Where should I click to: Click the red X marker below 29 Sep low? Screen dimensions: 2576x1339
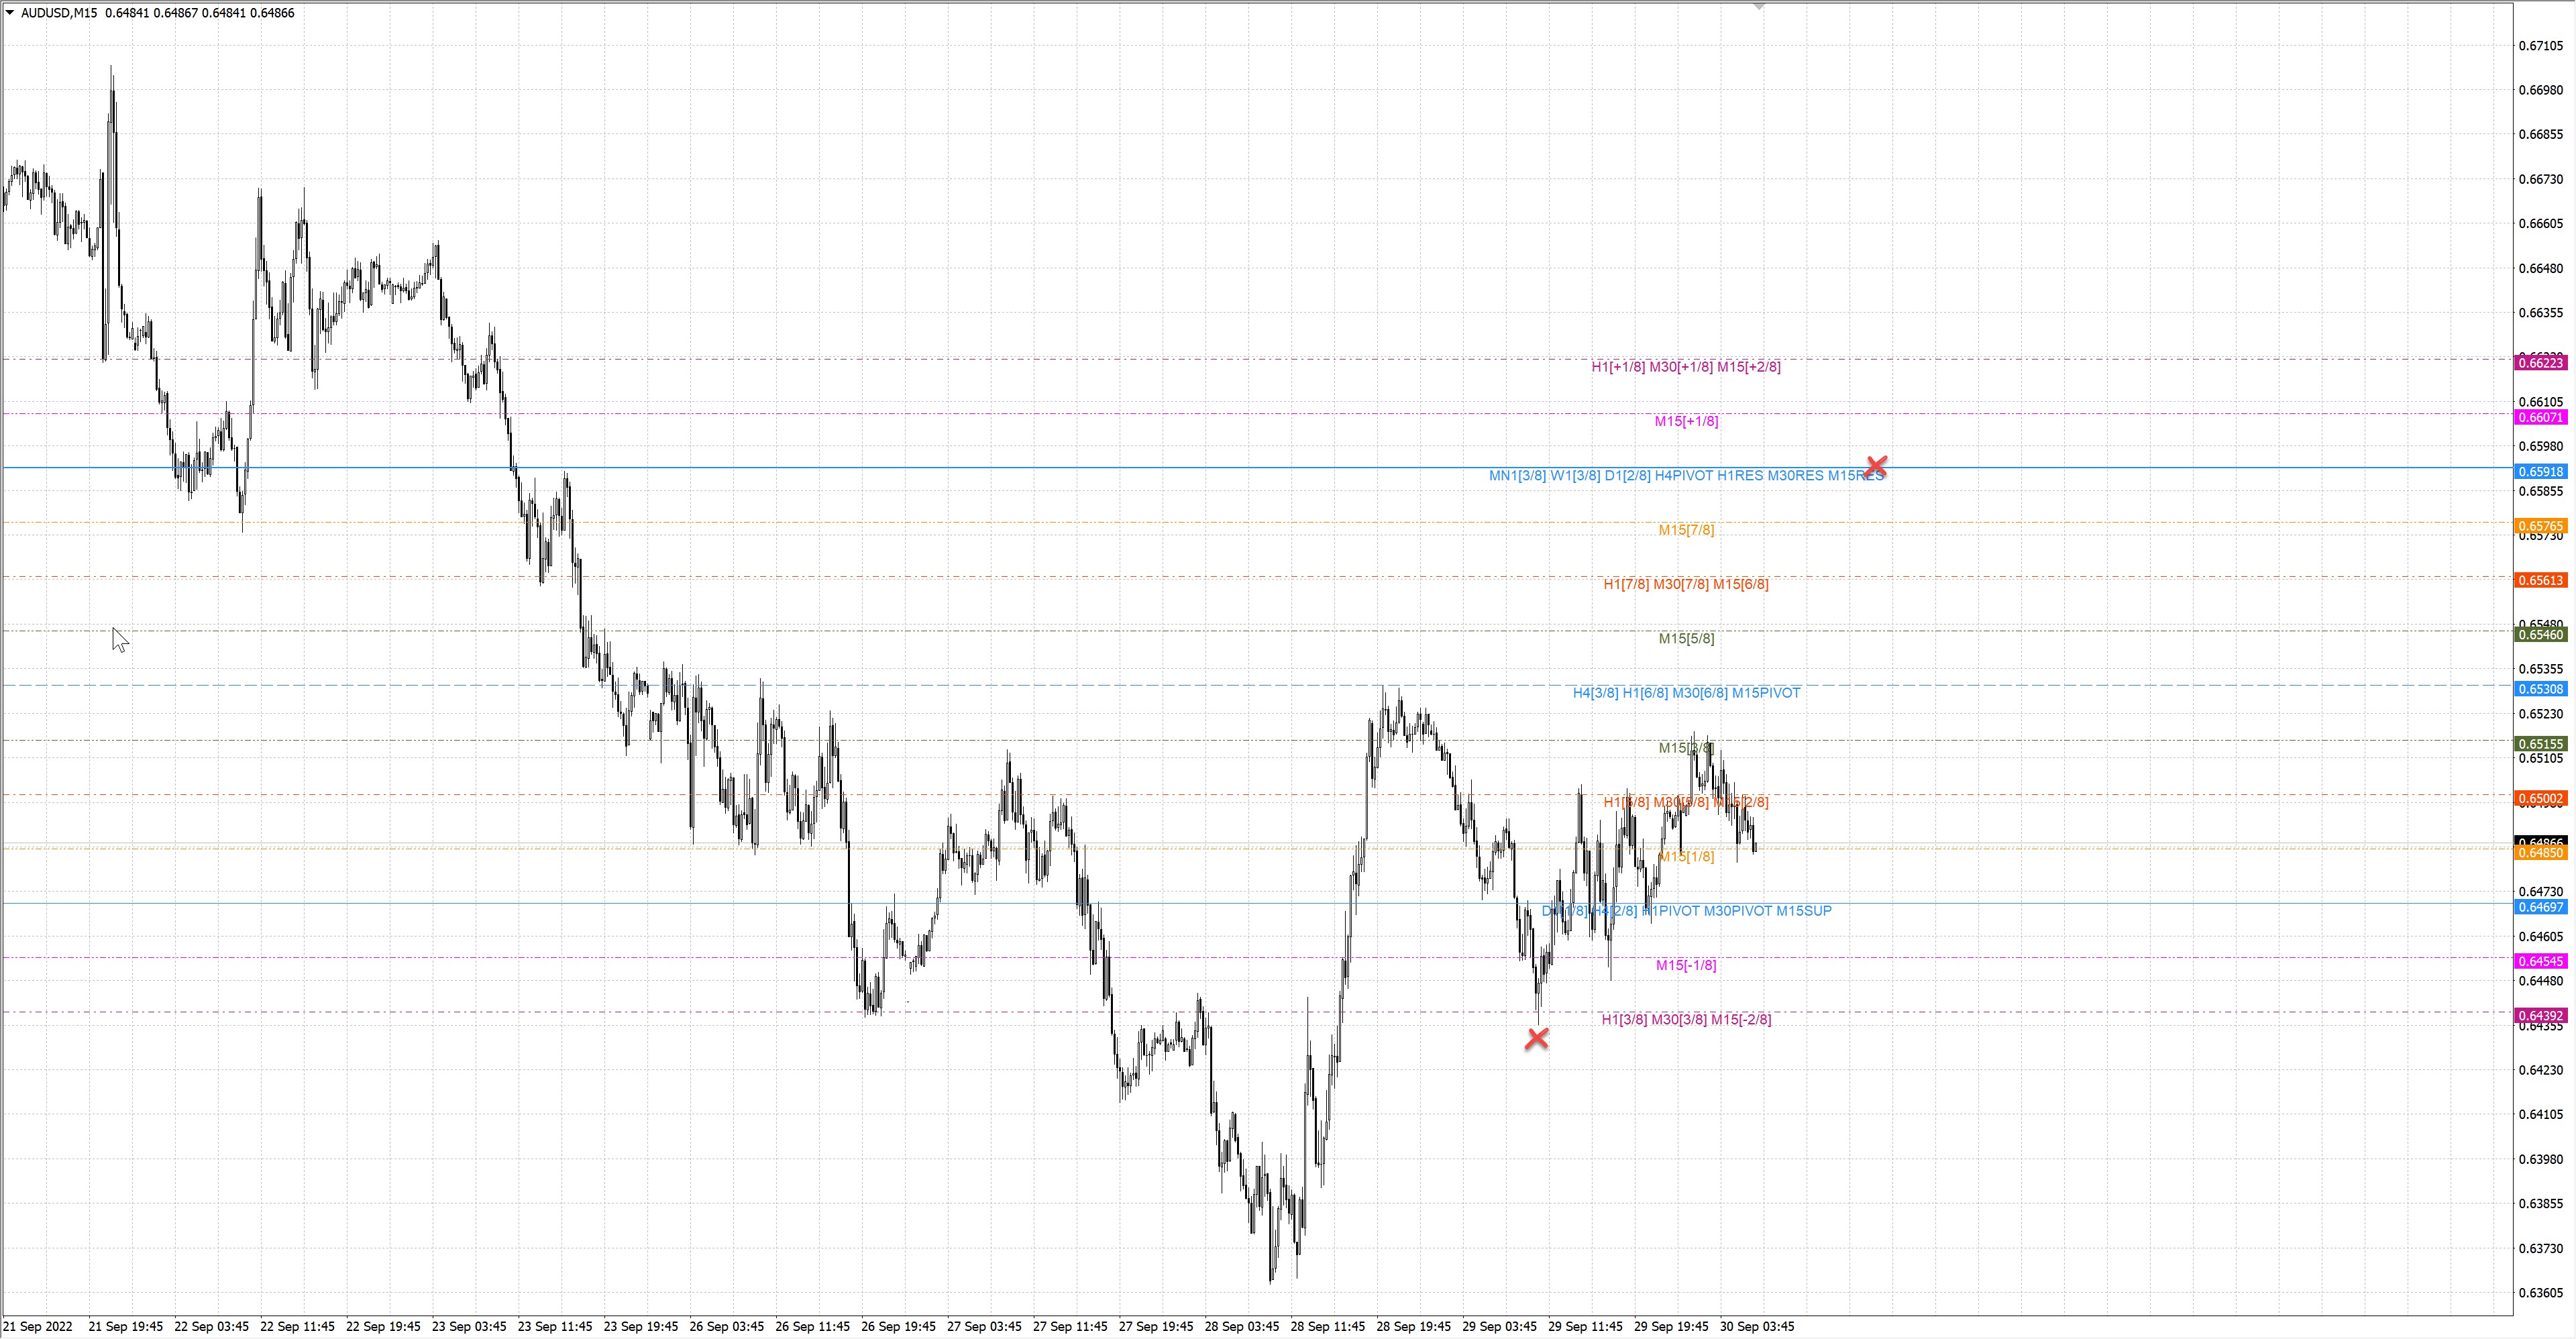(x=1537, y=1039)
